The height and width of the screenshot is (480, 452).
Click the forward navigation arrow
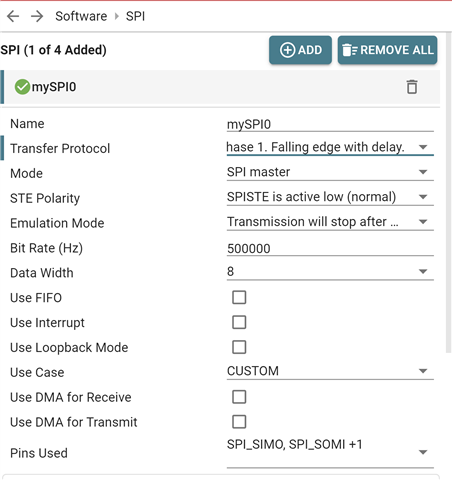tap(37, 16)
